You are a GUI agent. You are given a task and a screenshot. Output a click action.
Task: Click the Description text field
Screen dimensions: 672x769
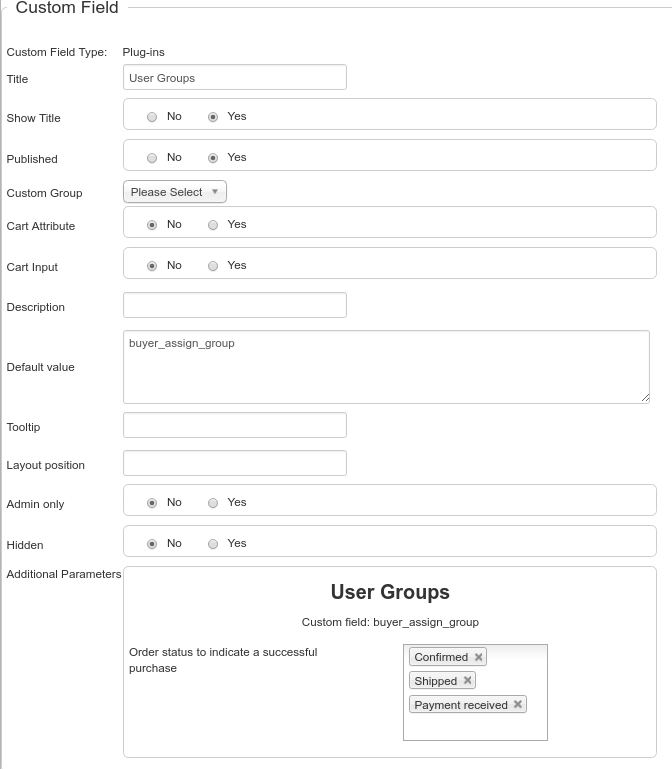pyautogui.click(x=235, y=306)
